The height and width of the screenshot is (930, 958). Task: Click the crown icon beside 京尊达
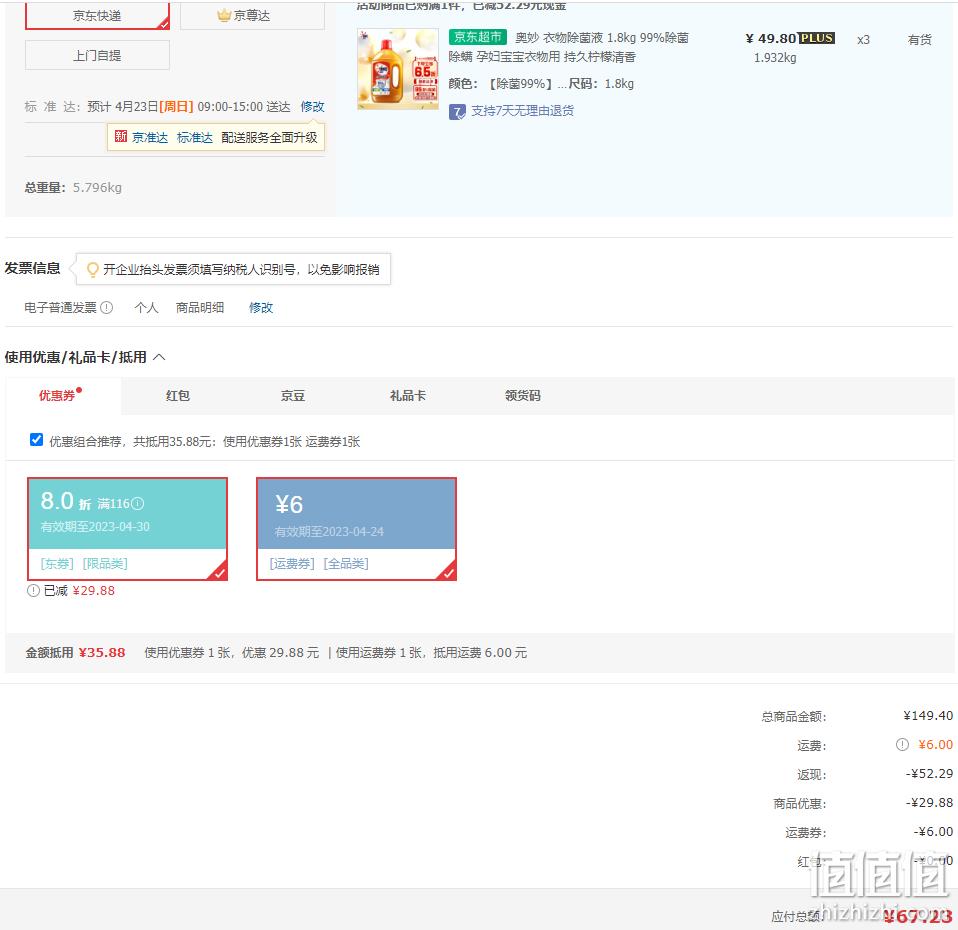pos(224,15)
